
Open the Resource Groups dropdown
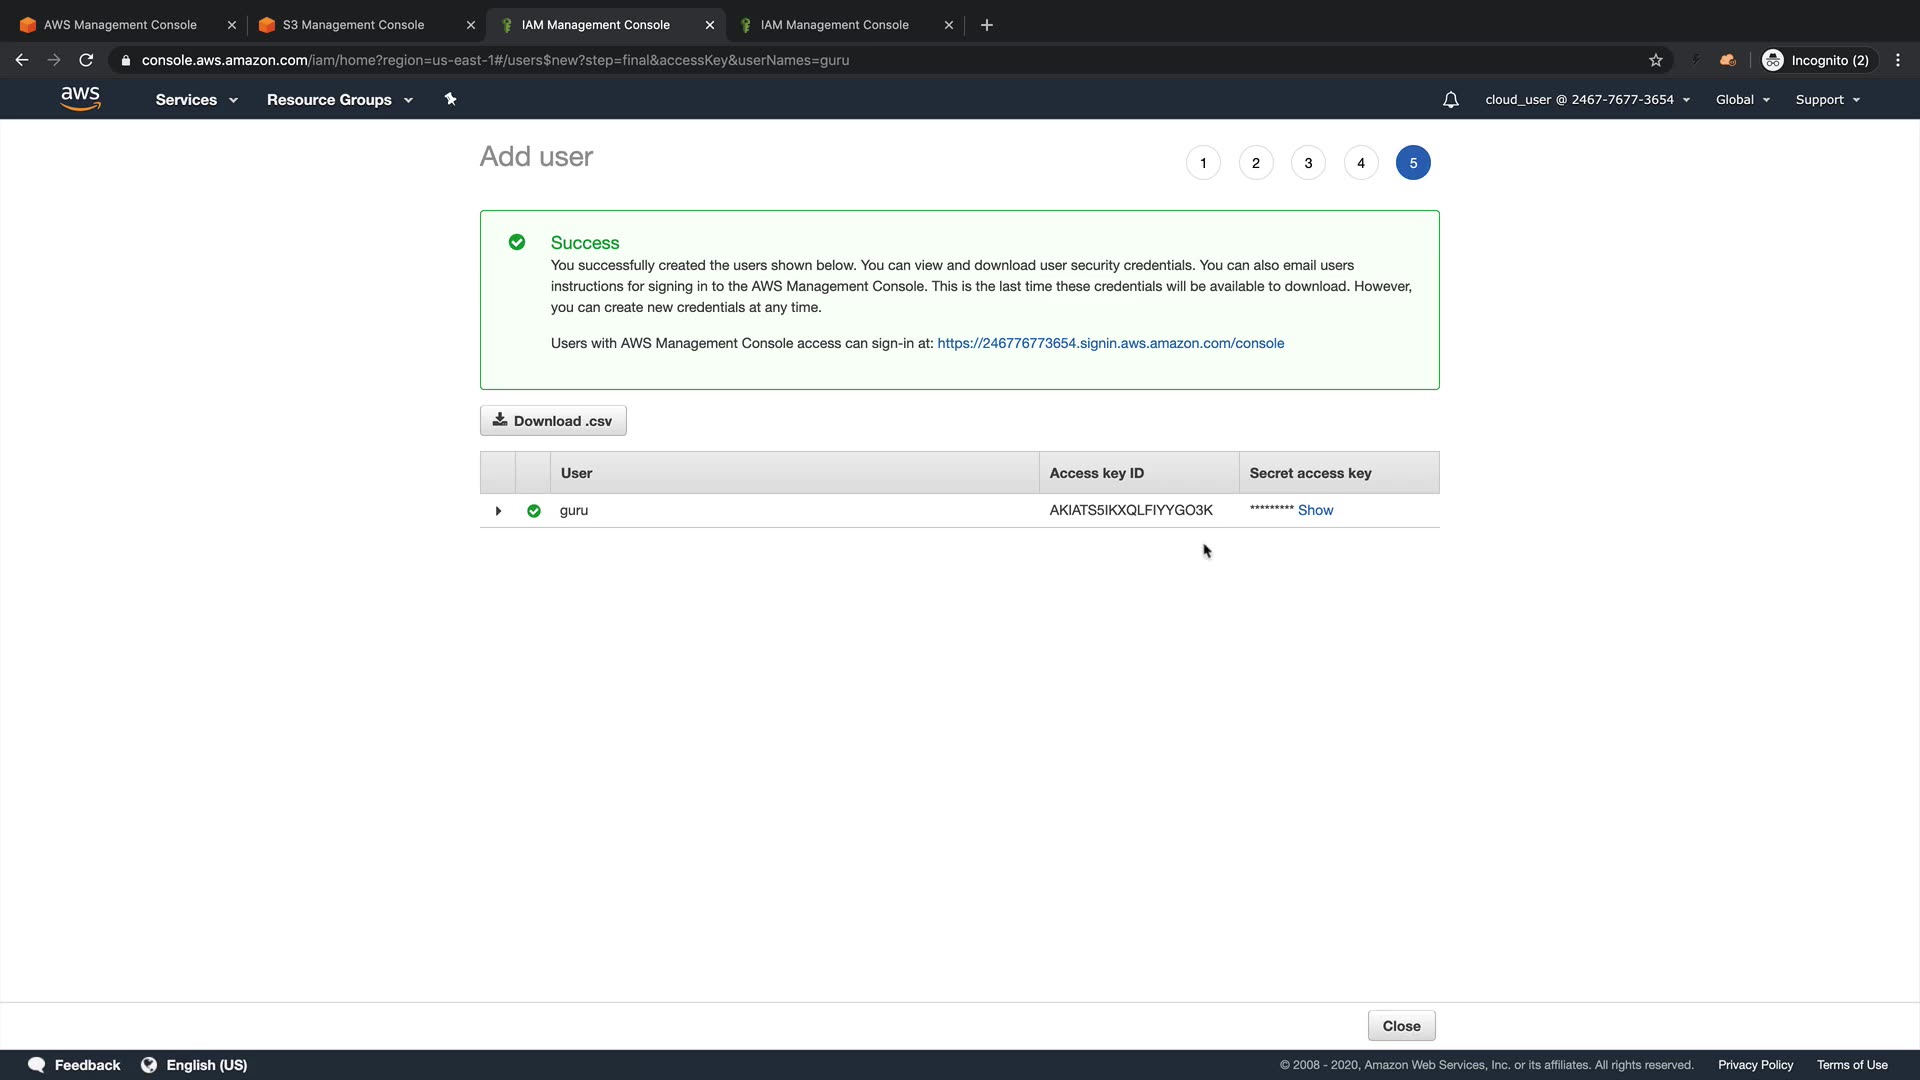pos(339,100)
